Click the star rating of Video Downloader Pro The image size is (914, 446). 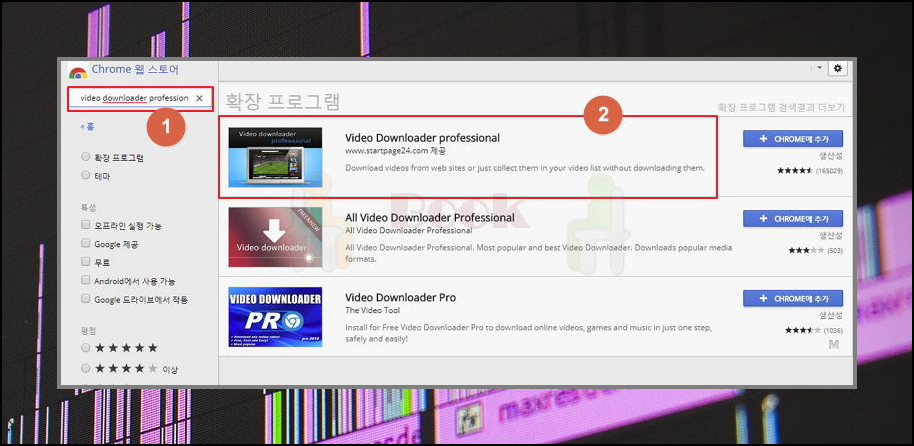point(801,331)
